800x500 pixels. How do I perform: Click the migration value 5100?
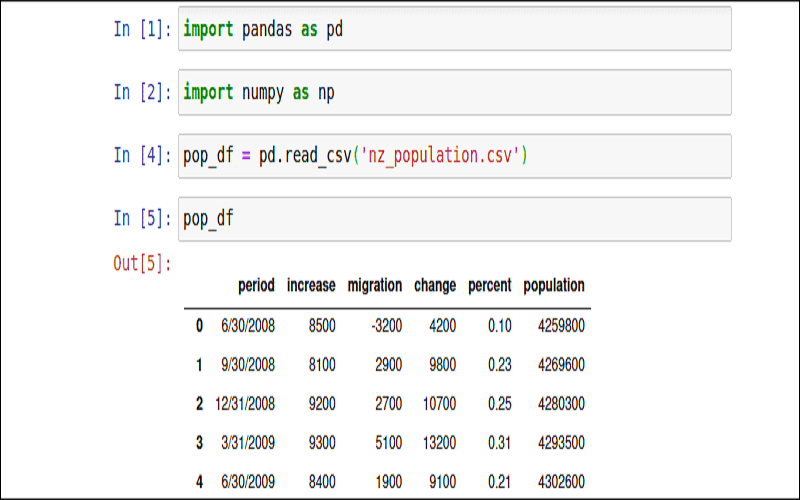tap(389, 442)
